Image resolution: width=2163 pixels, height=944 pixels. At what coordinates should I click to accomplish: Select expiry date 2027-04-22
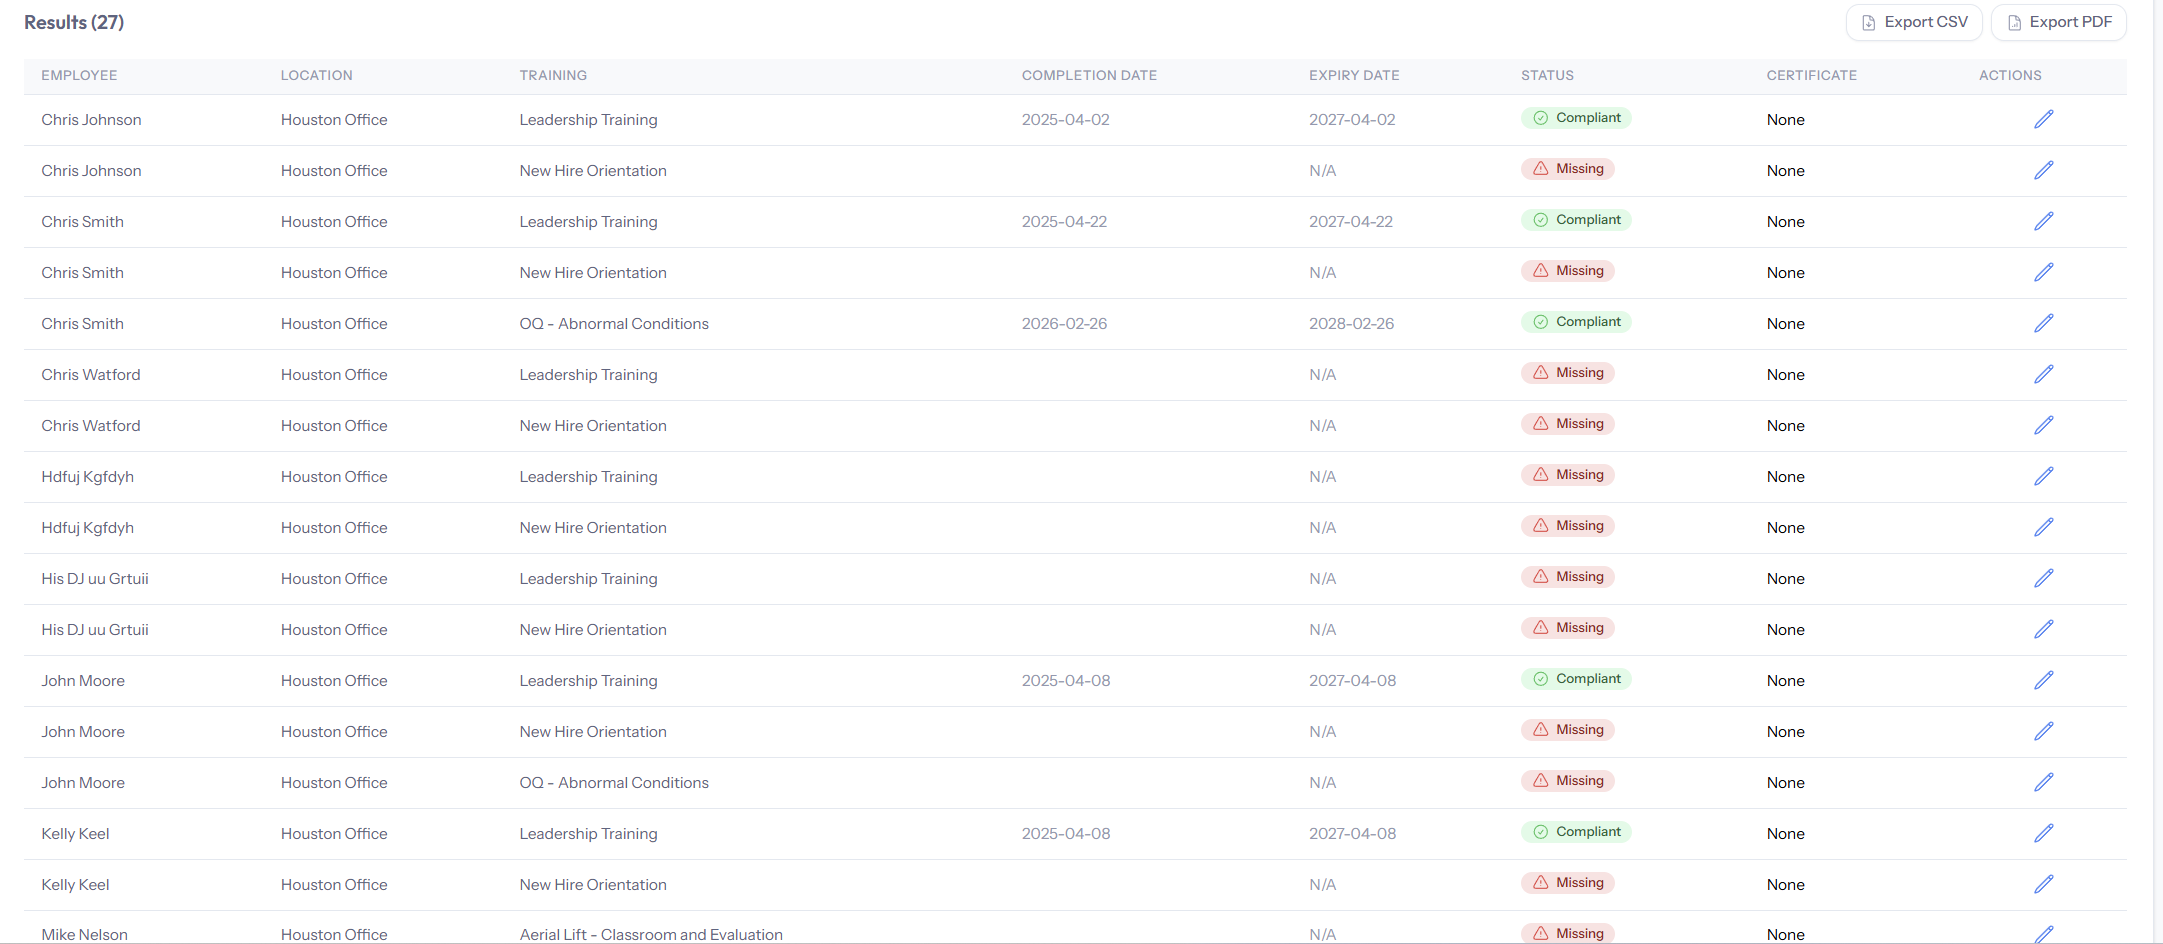pos(1350,221)
